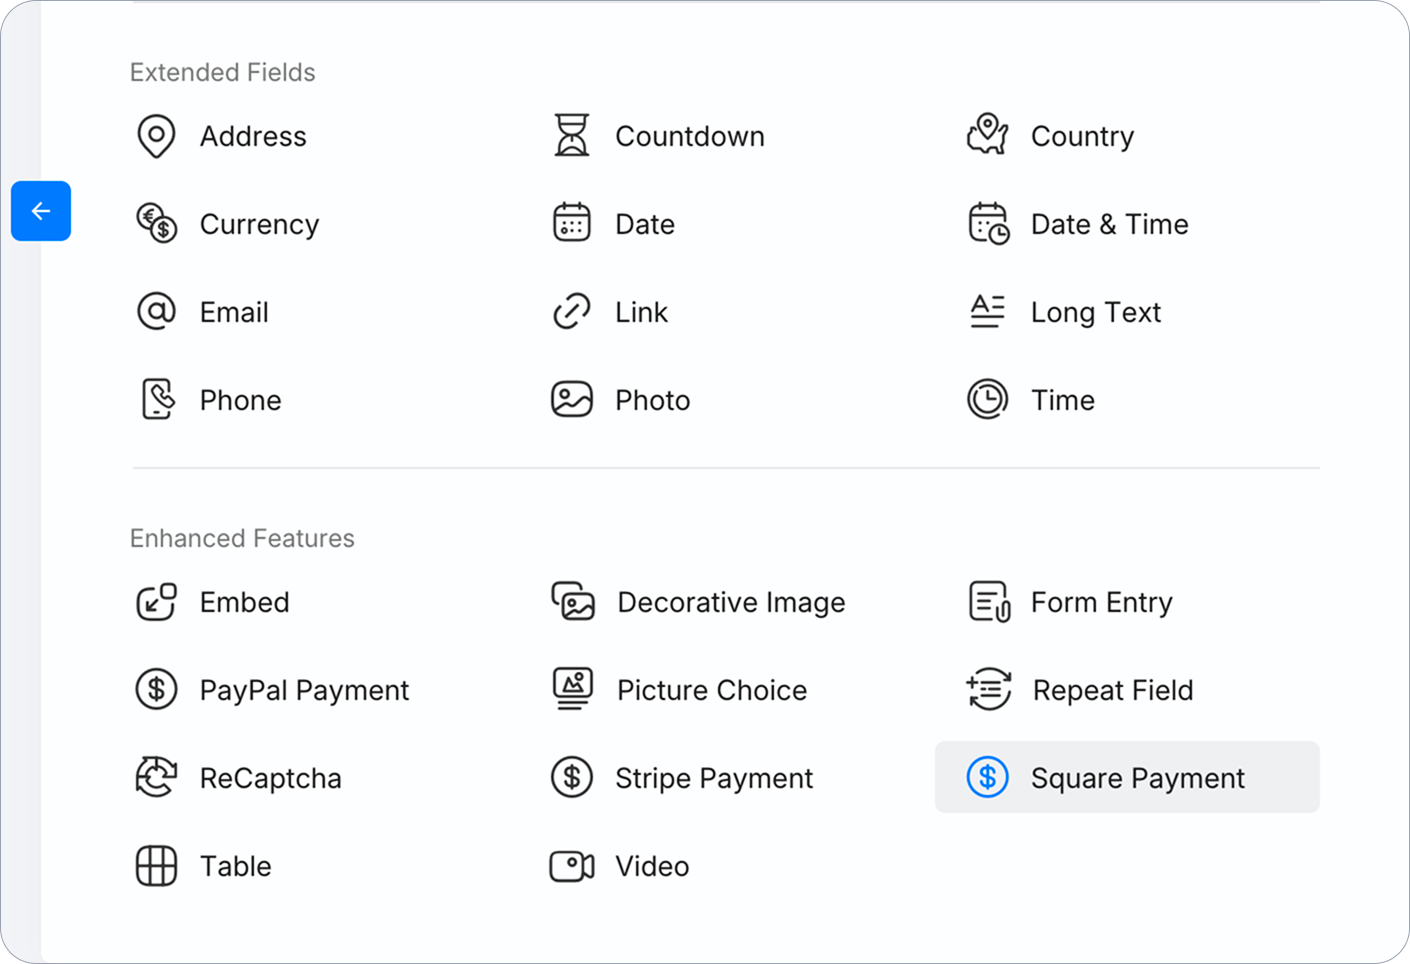
Task: Click the Repeat Field icon
Action: [x=989, y=689]
